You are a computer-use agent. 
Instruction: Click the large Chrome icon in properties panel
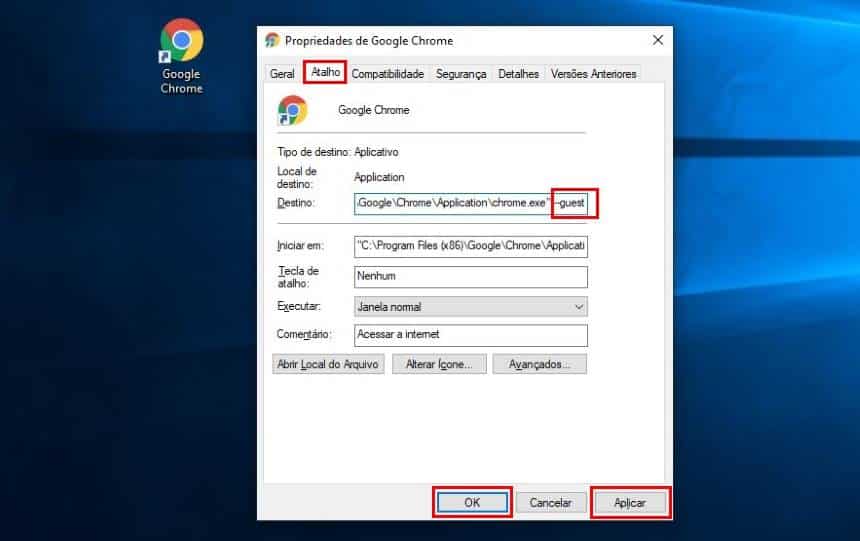[x=292, y=110]
